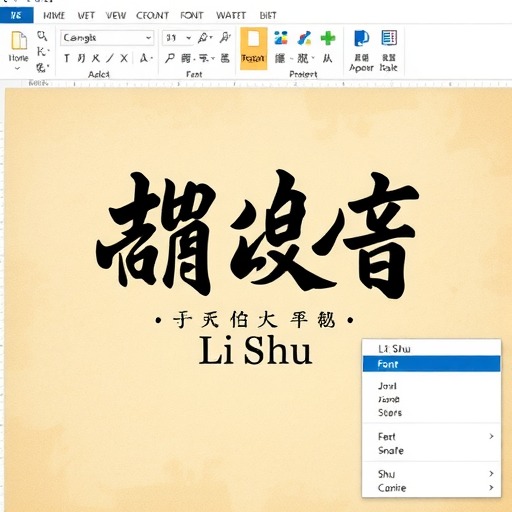Choose Joxl in context menu
Viewport: 512px width, 512px height.
(431, 386)
